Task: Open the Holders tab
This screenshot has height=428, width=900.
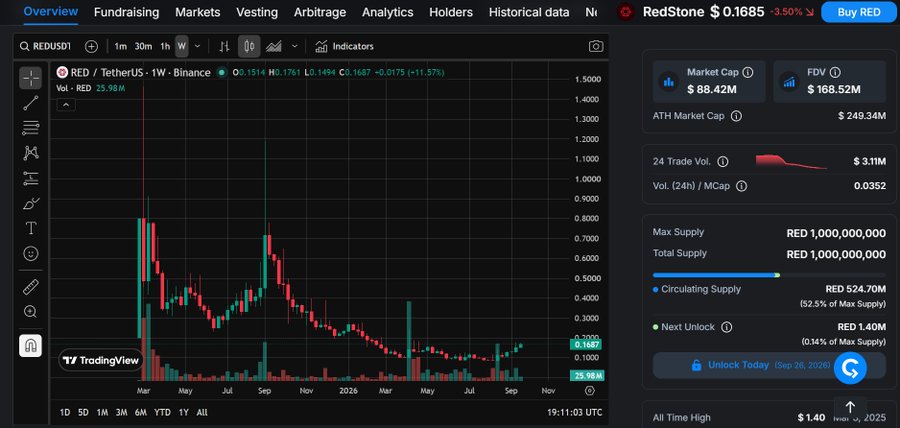Action: coord(451,12)
